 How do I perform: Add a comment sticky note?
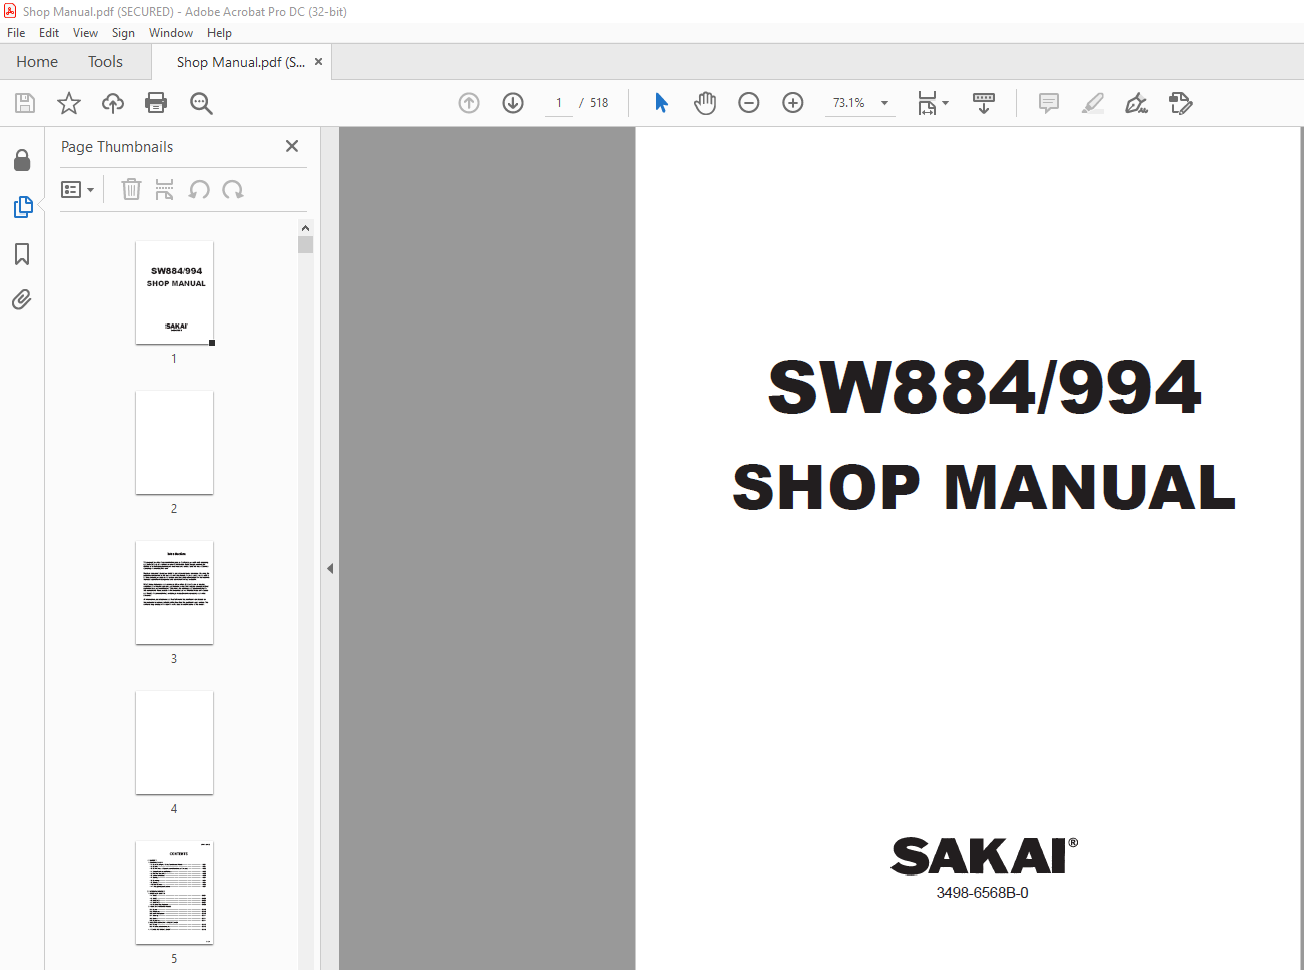1049,103
